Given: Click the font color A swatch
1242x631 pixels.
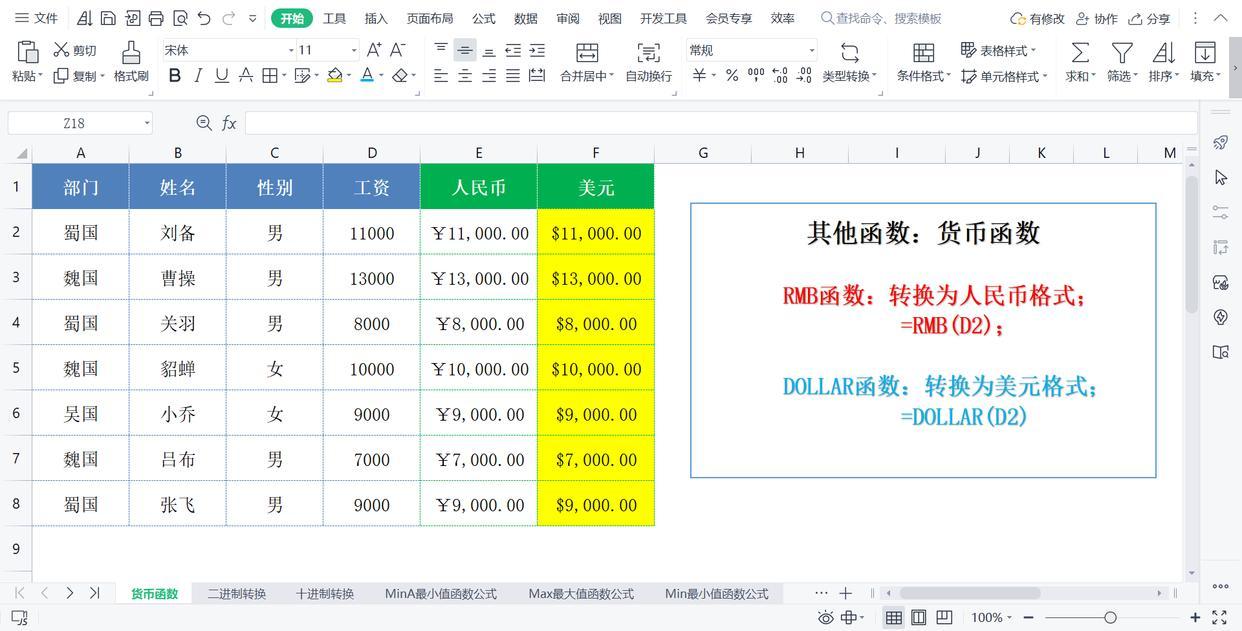Looking at the screenshot, I should tap(367, 75).
